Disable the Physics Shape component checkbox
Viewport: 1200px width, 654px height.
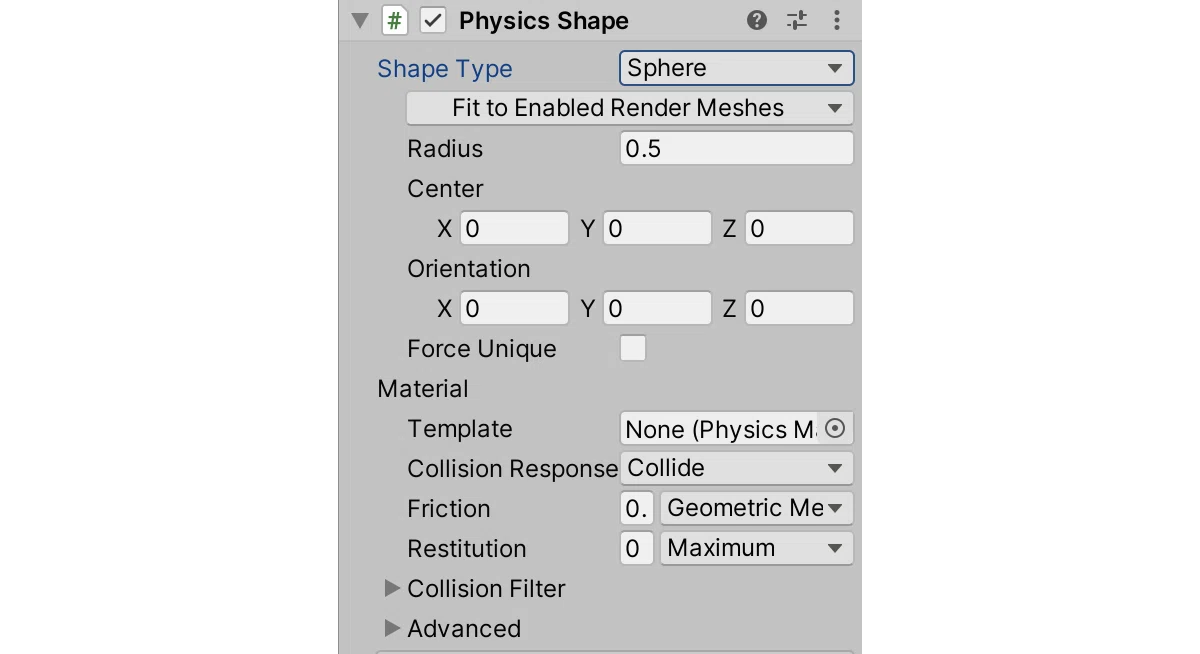pyautogui.click(x=433, y=20)
